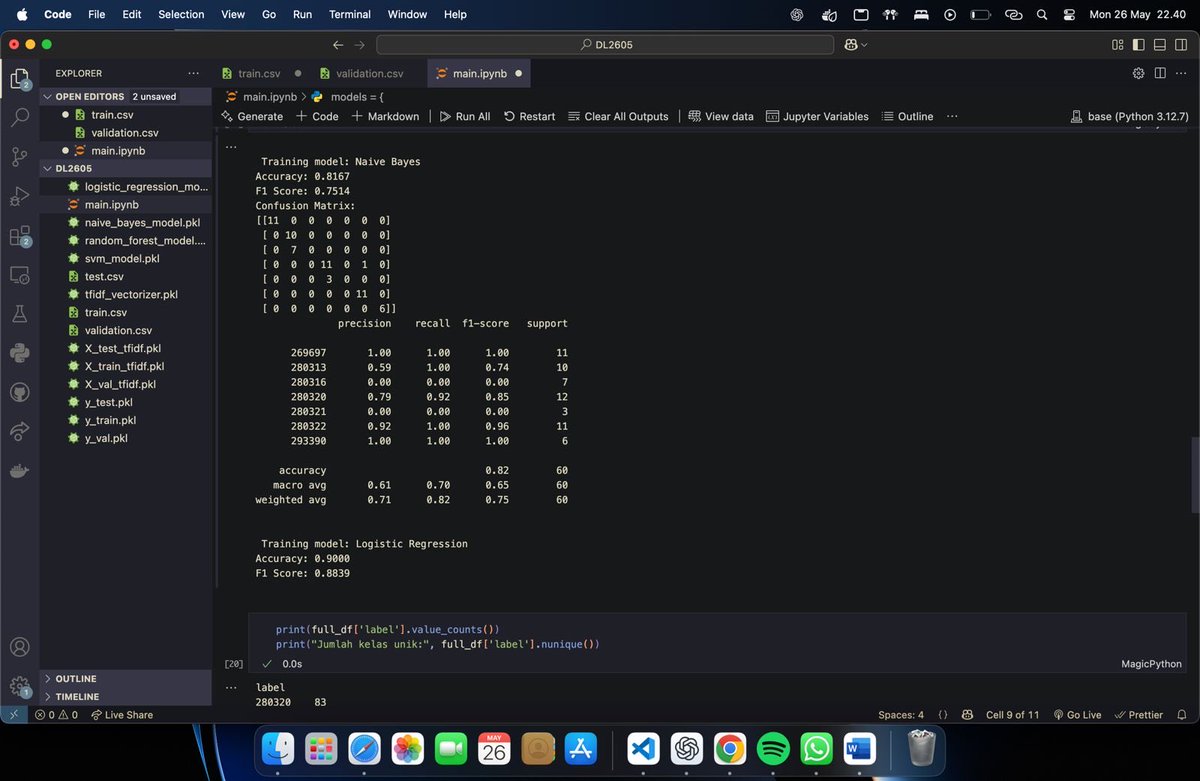Open the Explorer view in activity bar
The width and height of the screenshot is (1200, 781).
pos(19,79)
